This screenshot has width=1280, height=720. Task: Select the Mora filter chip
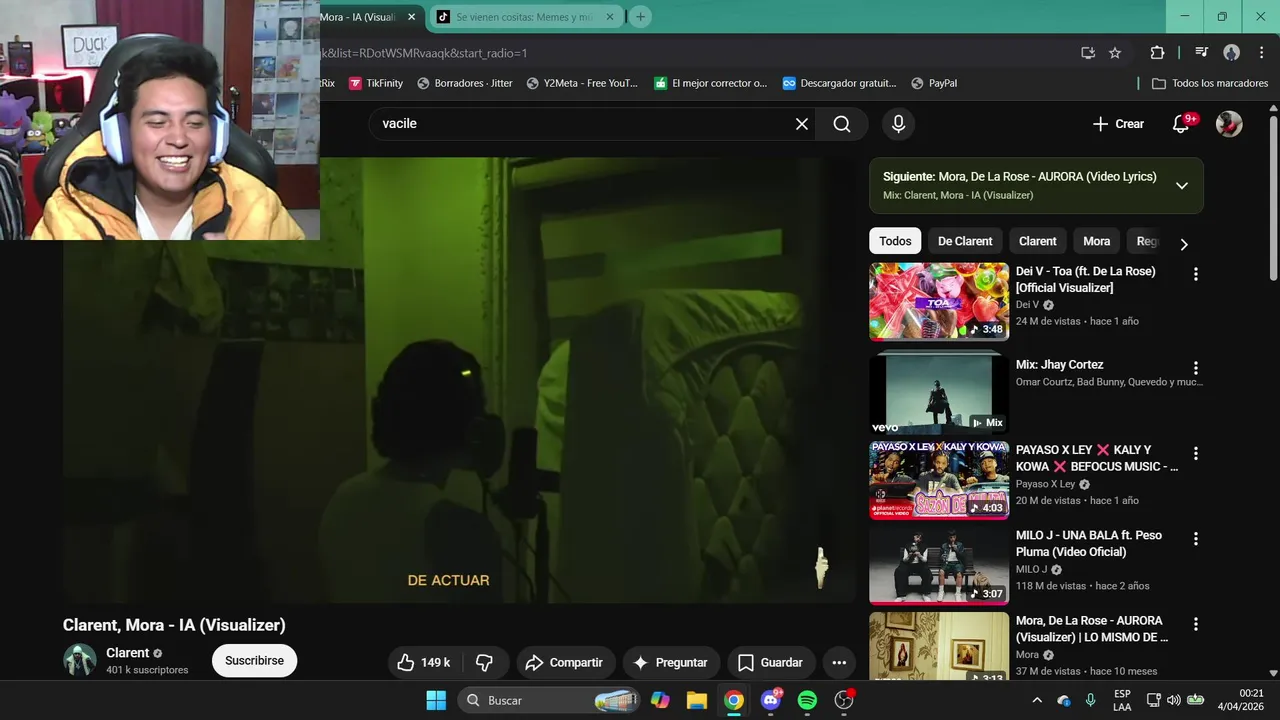(1096, 241)
